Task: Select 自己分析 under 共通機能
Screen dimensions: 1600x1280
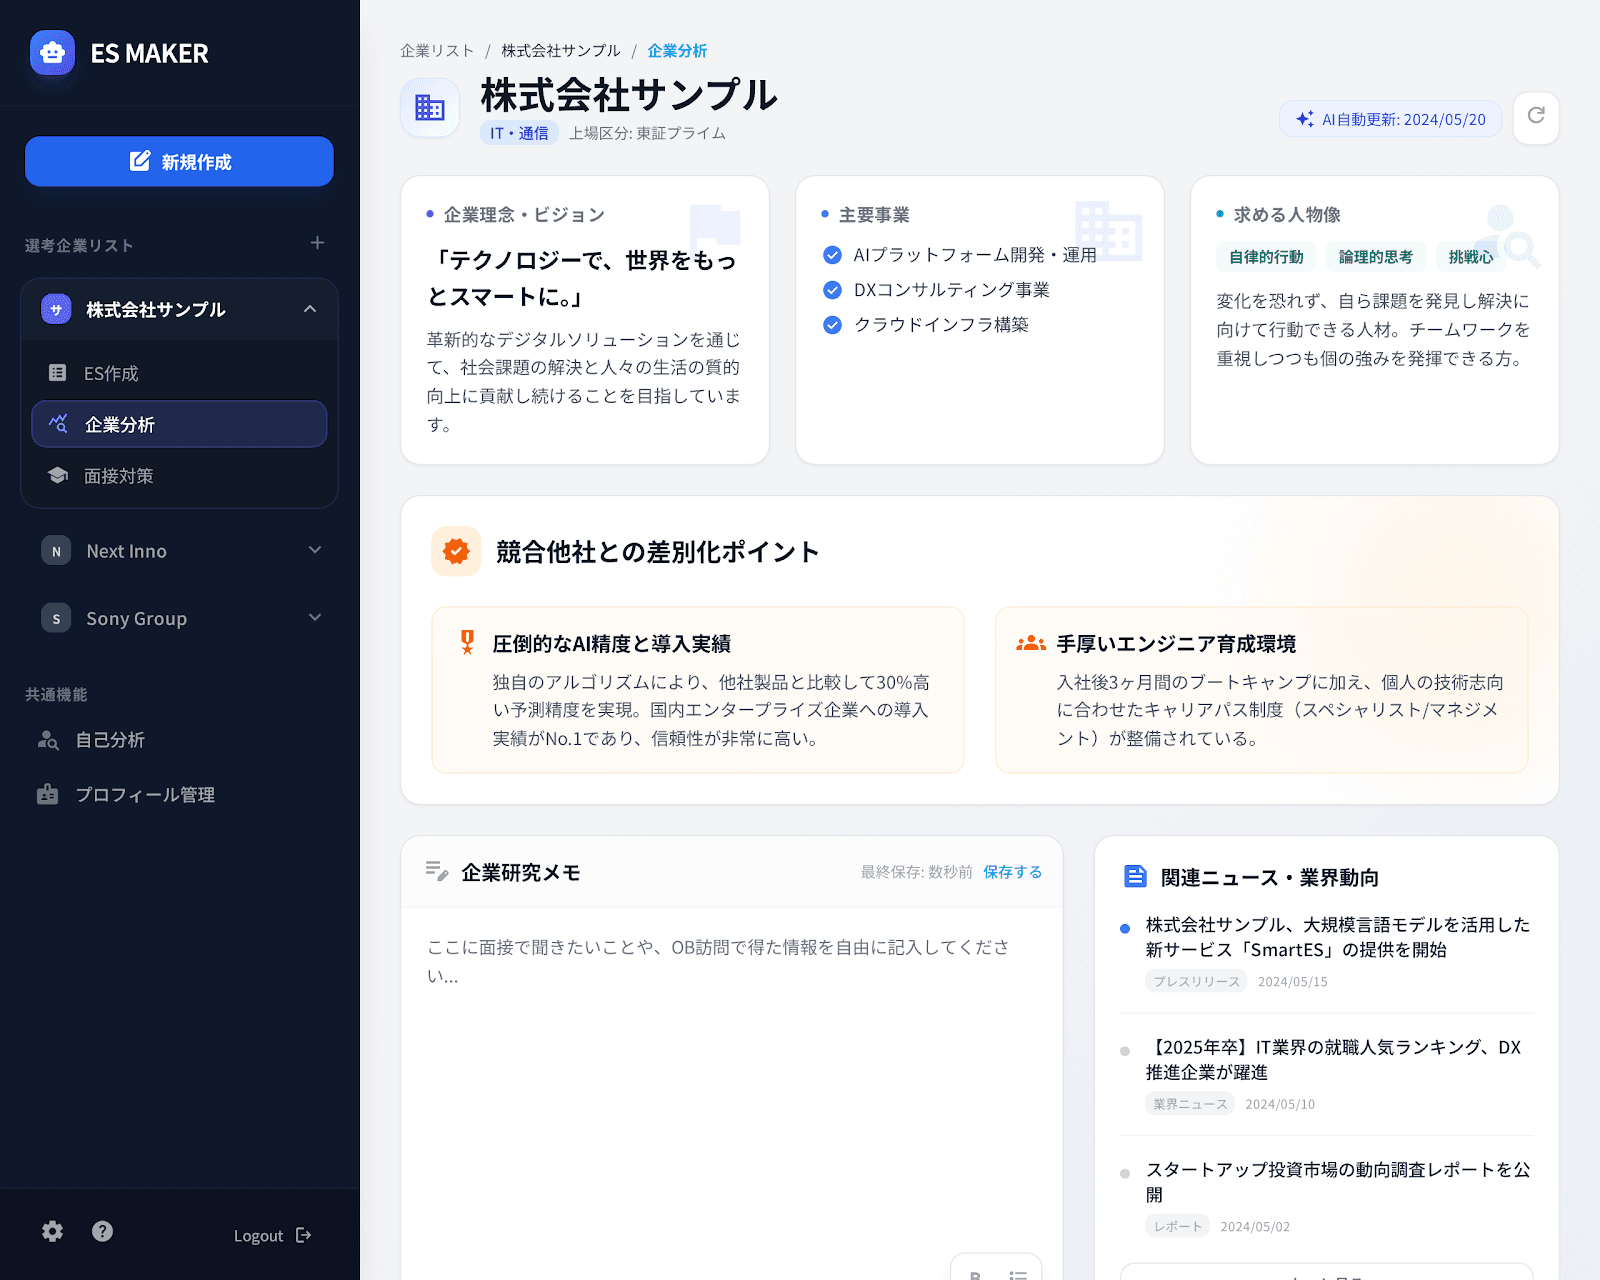Action: (x=110, y=740)
